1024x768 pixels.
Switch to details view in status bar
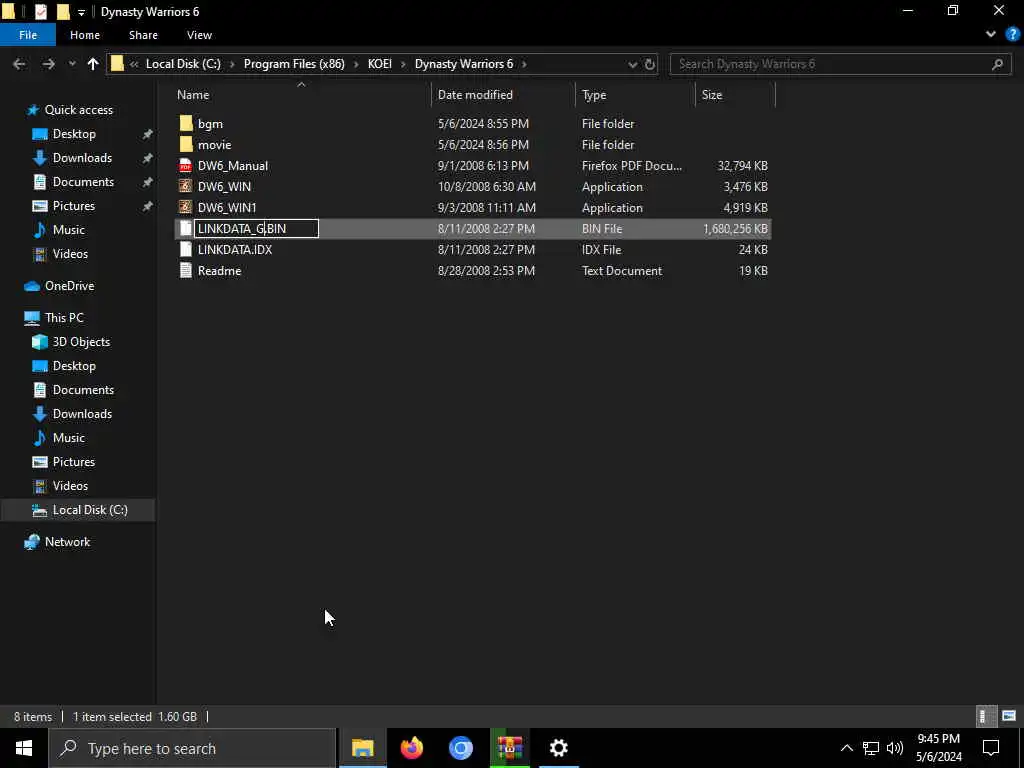[984, 716]
